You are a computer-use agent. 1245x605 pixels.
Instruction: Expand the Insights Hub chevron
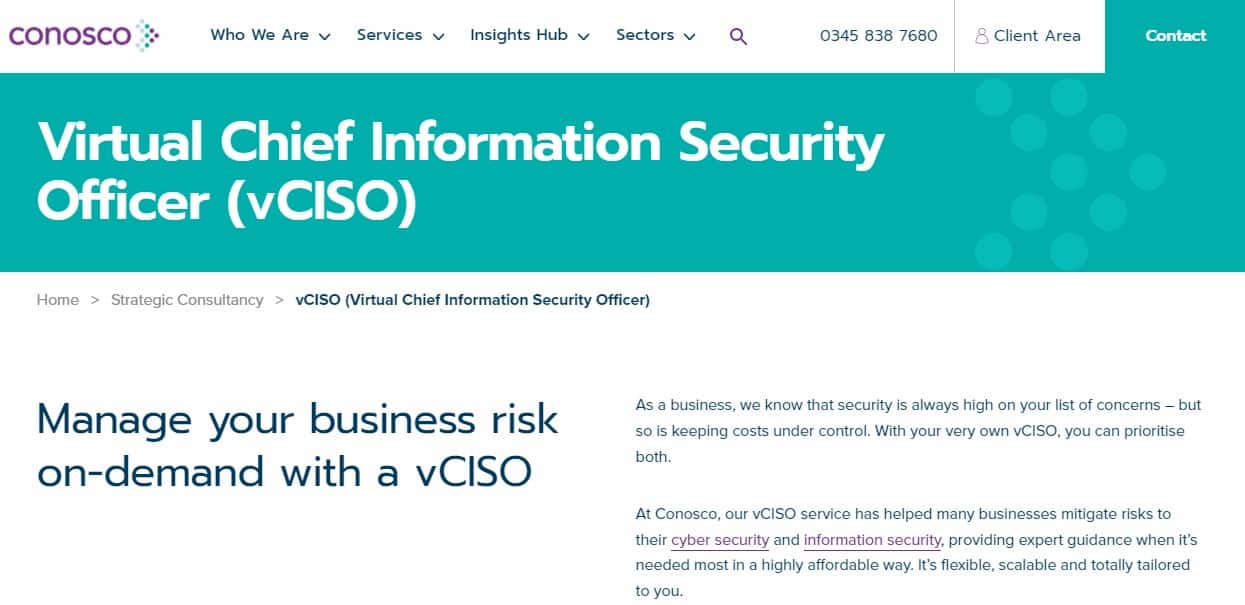tap(583, 36)
